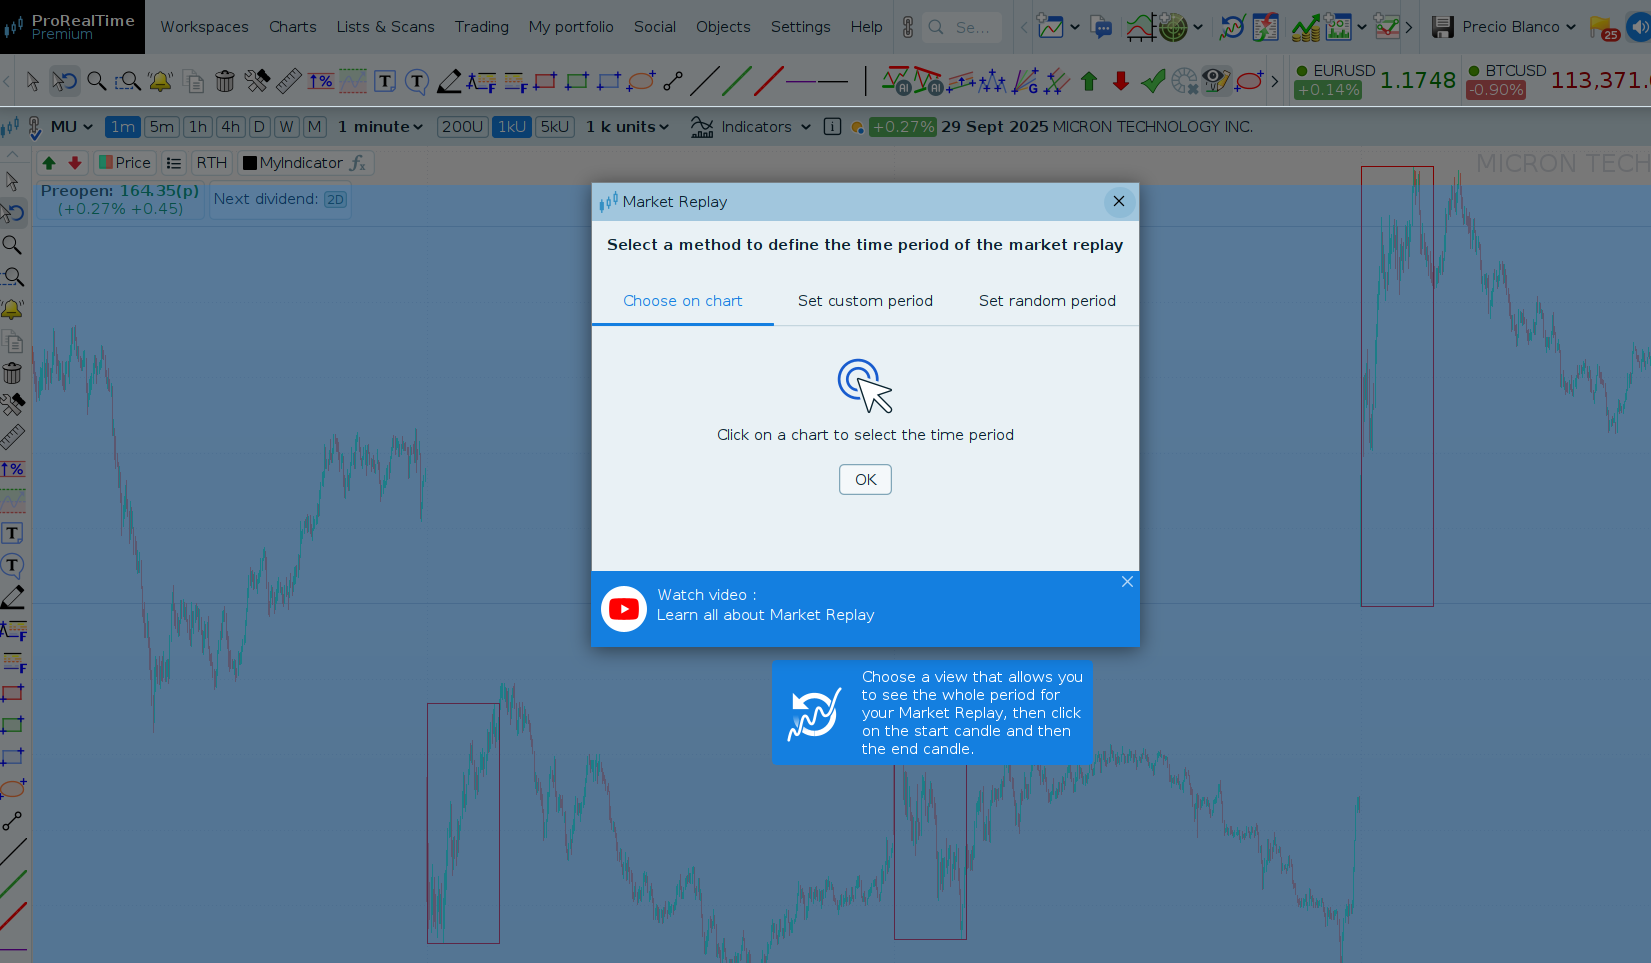Click the search field in top bar
This screenshot has height=963, width=1651.
click(x=963, y=27)
